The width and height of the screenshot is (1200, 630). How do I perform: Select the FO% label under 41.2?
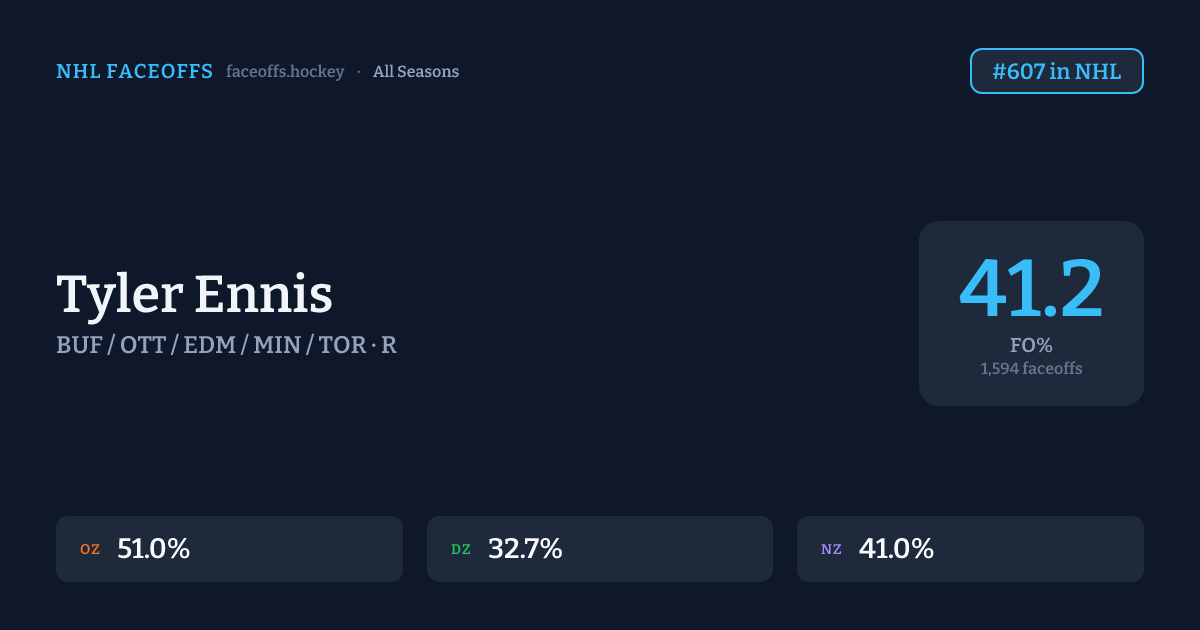coord(1031,345)
